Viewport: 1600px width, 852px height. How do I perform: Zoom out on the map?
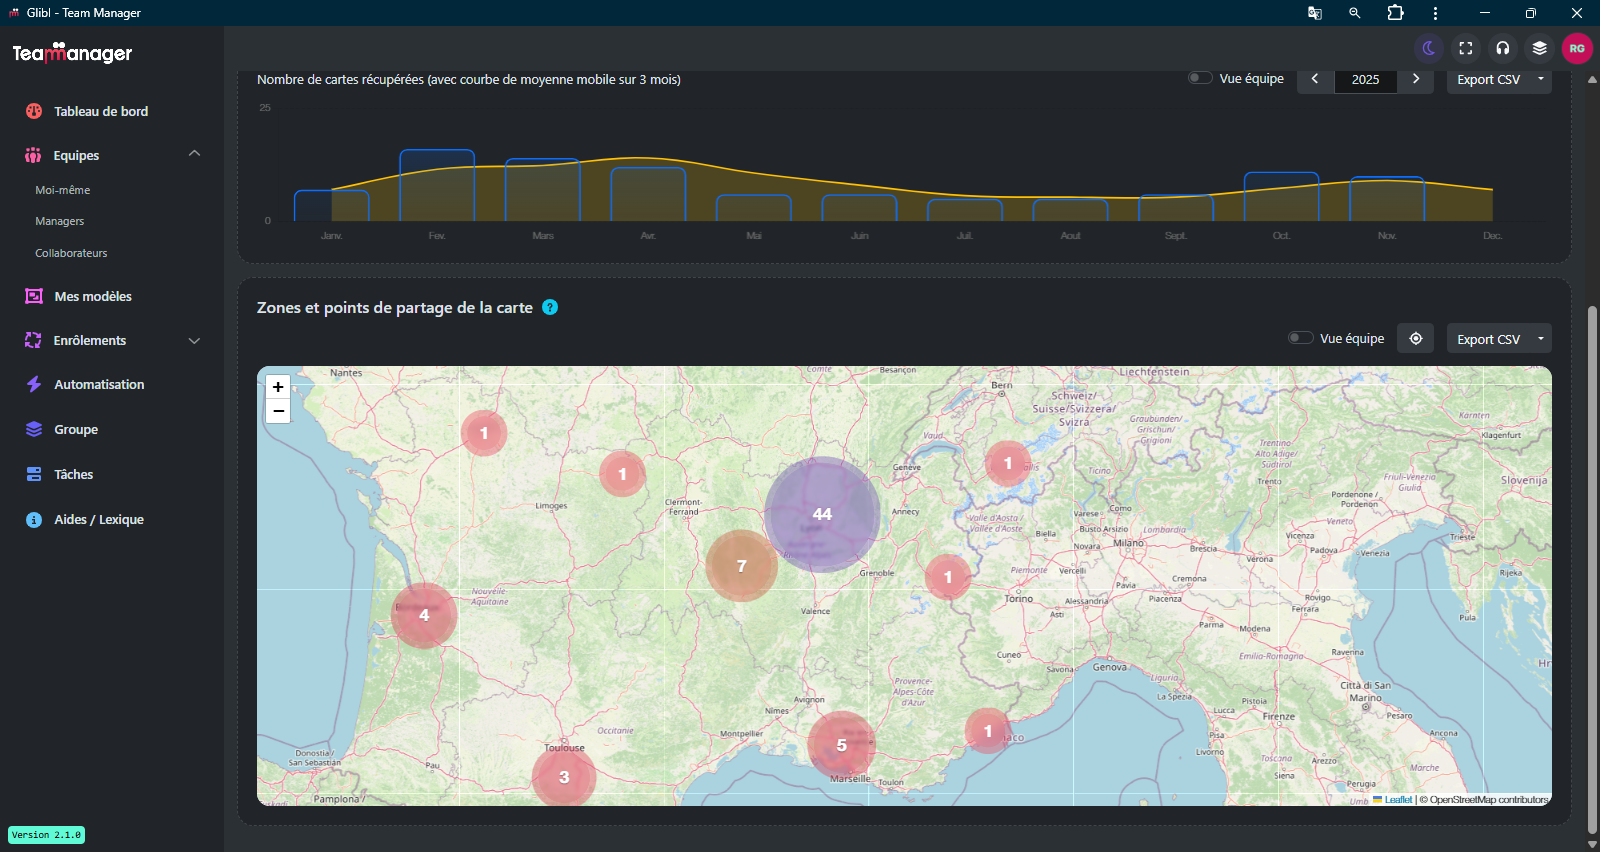[x=278, y=411]
